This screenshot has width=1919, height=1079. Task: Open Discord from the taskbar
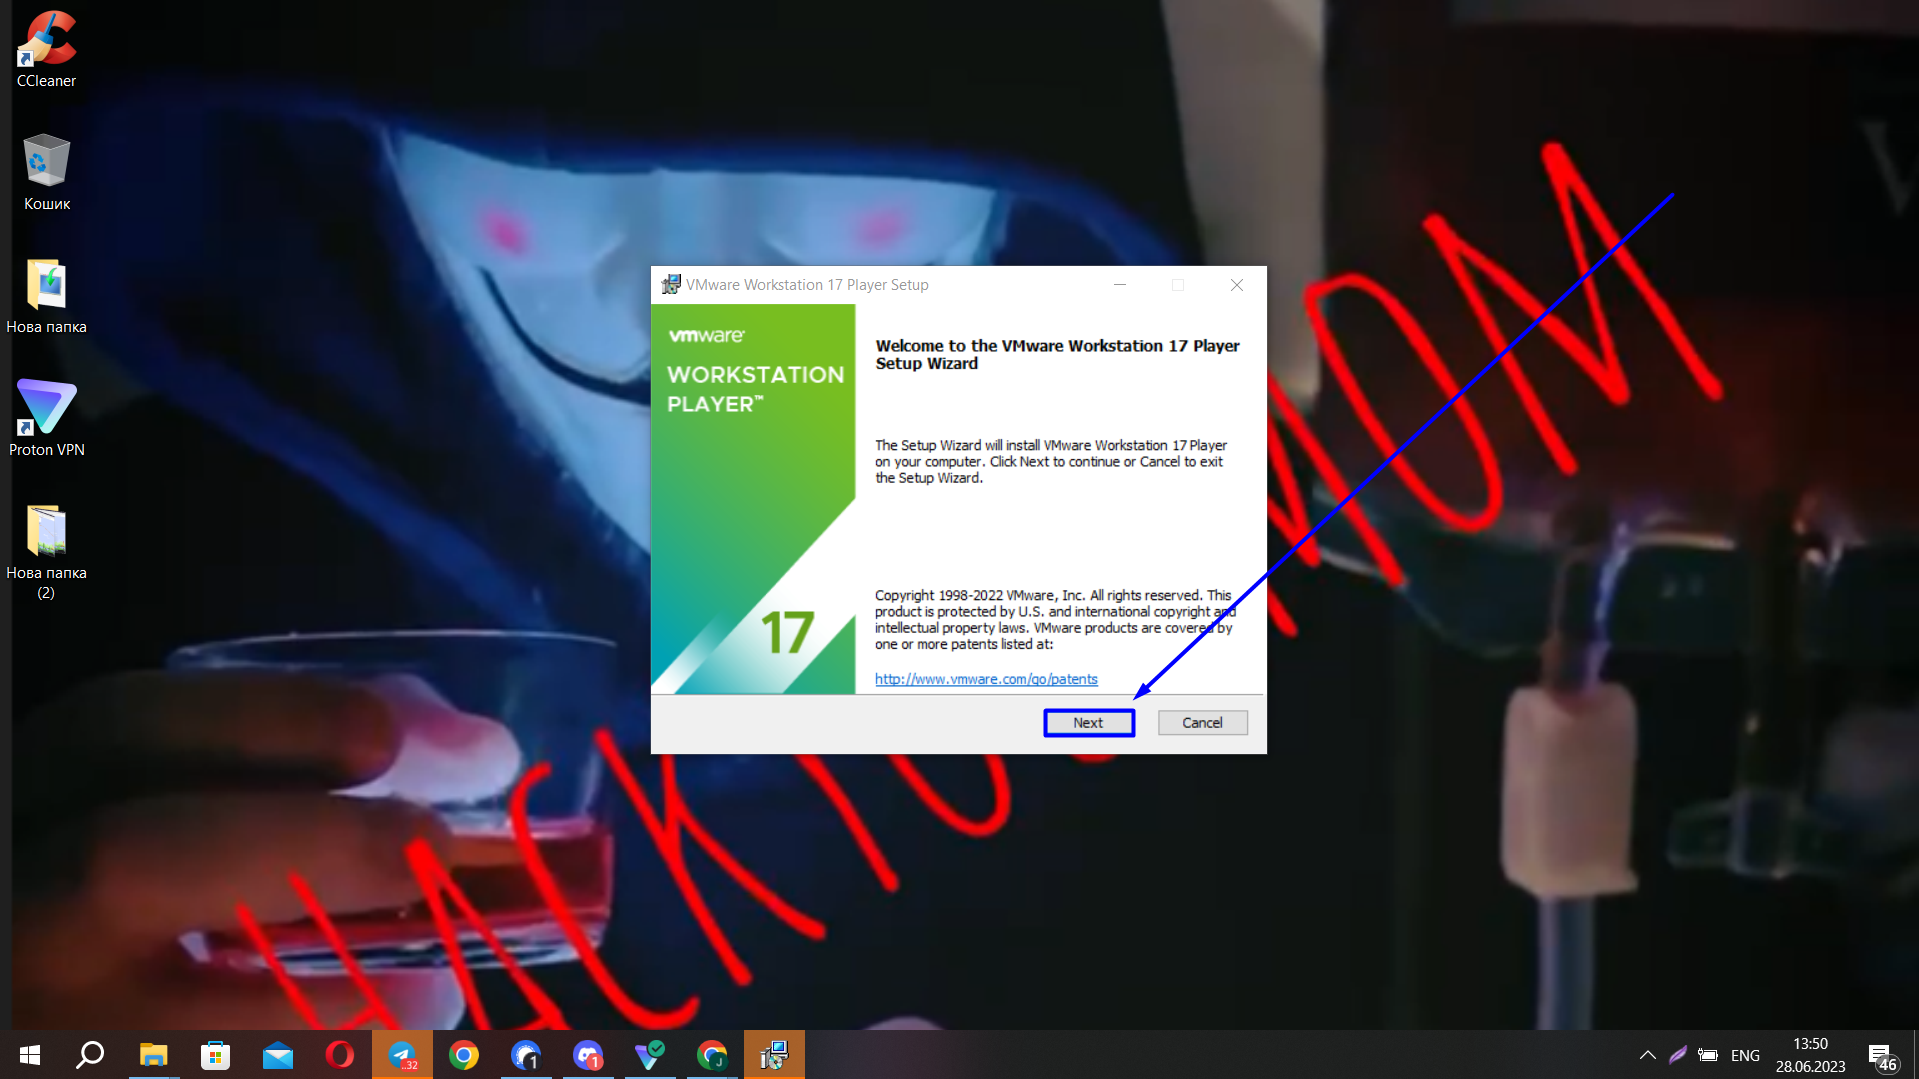point(588,1055)
